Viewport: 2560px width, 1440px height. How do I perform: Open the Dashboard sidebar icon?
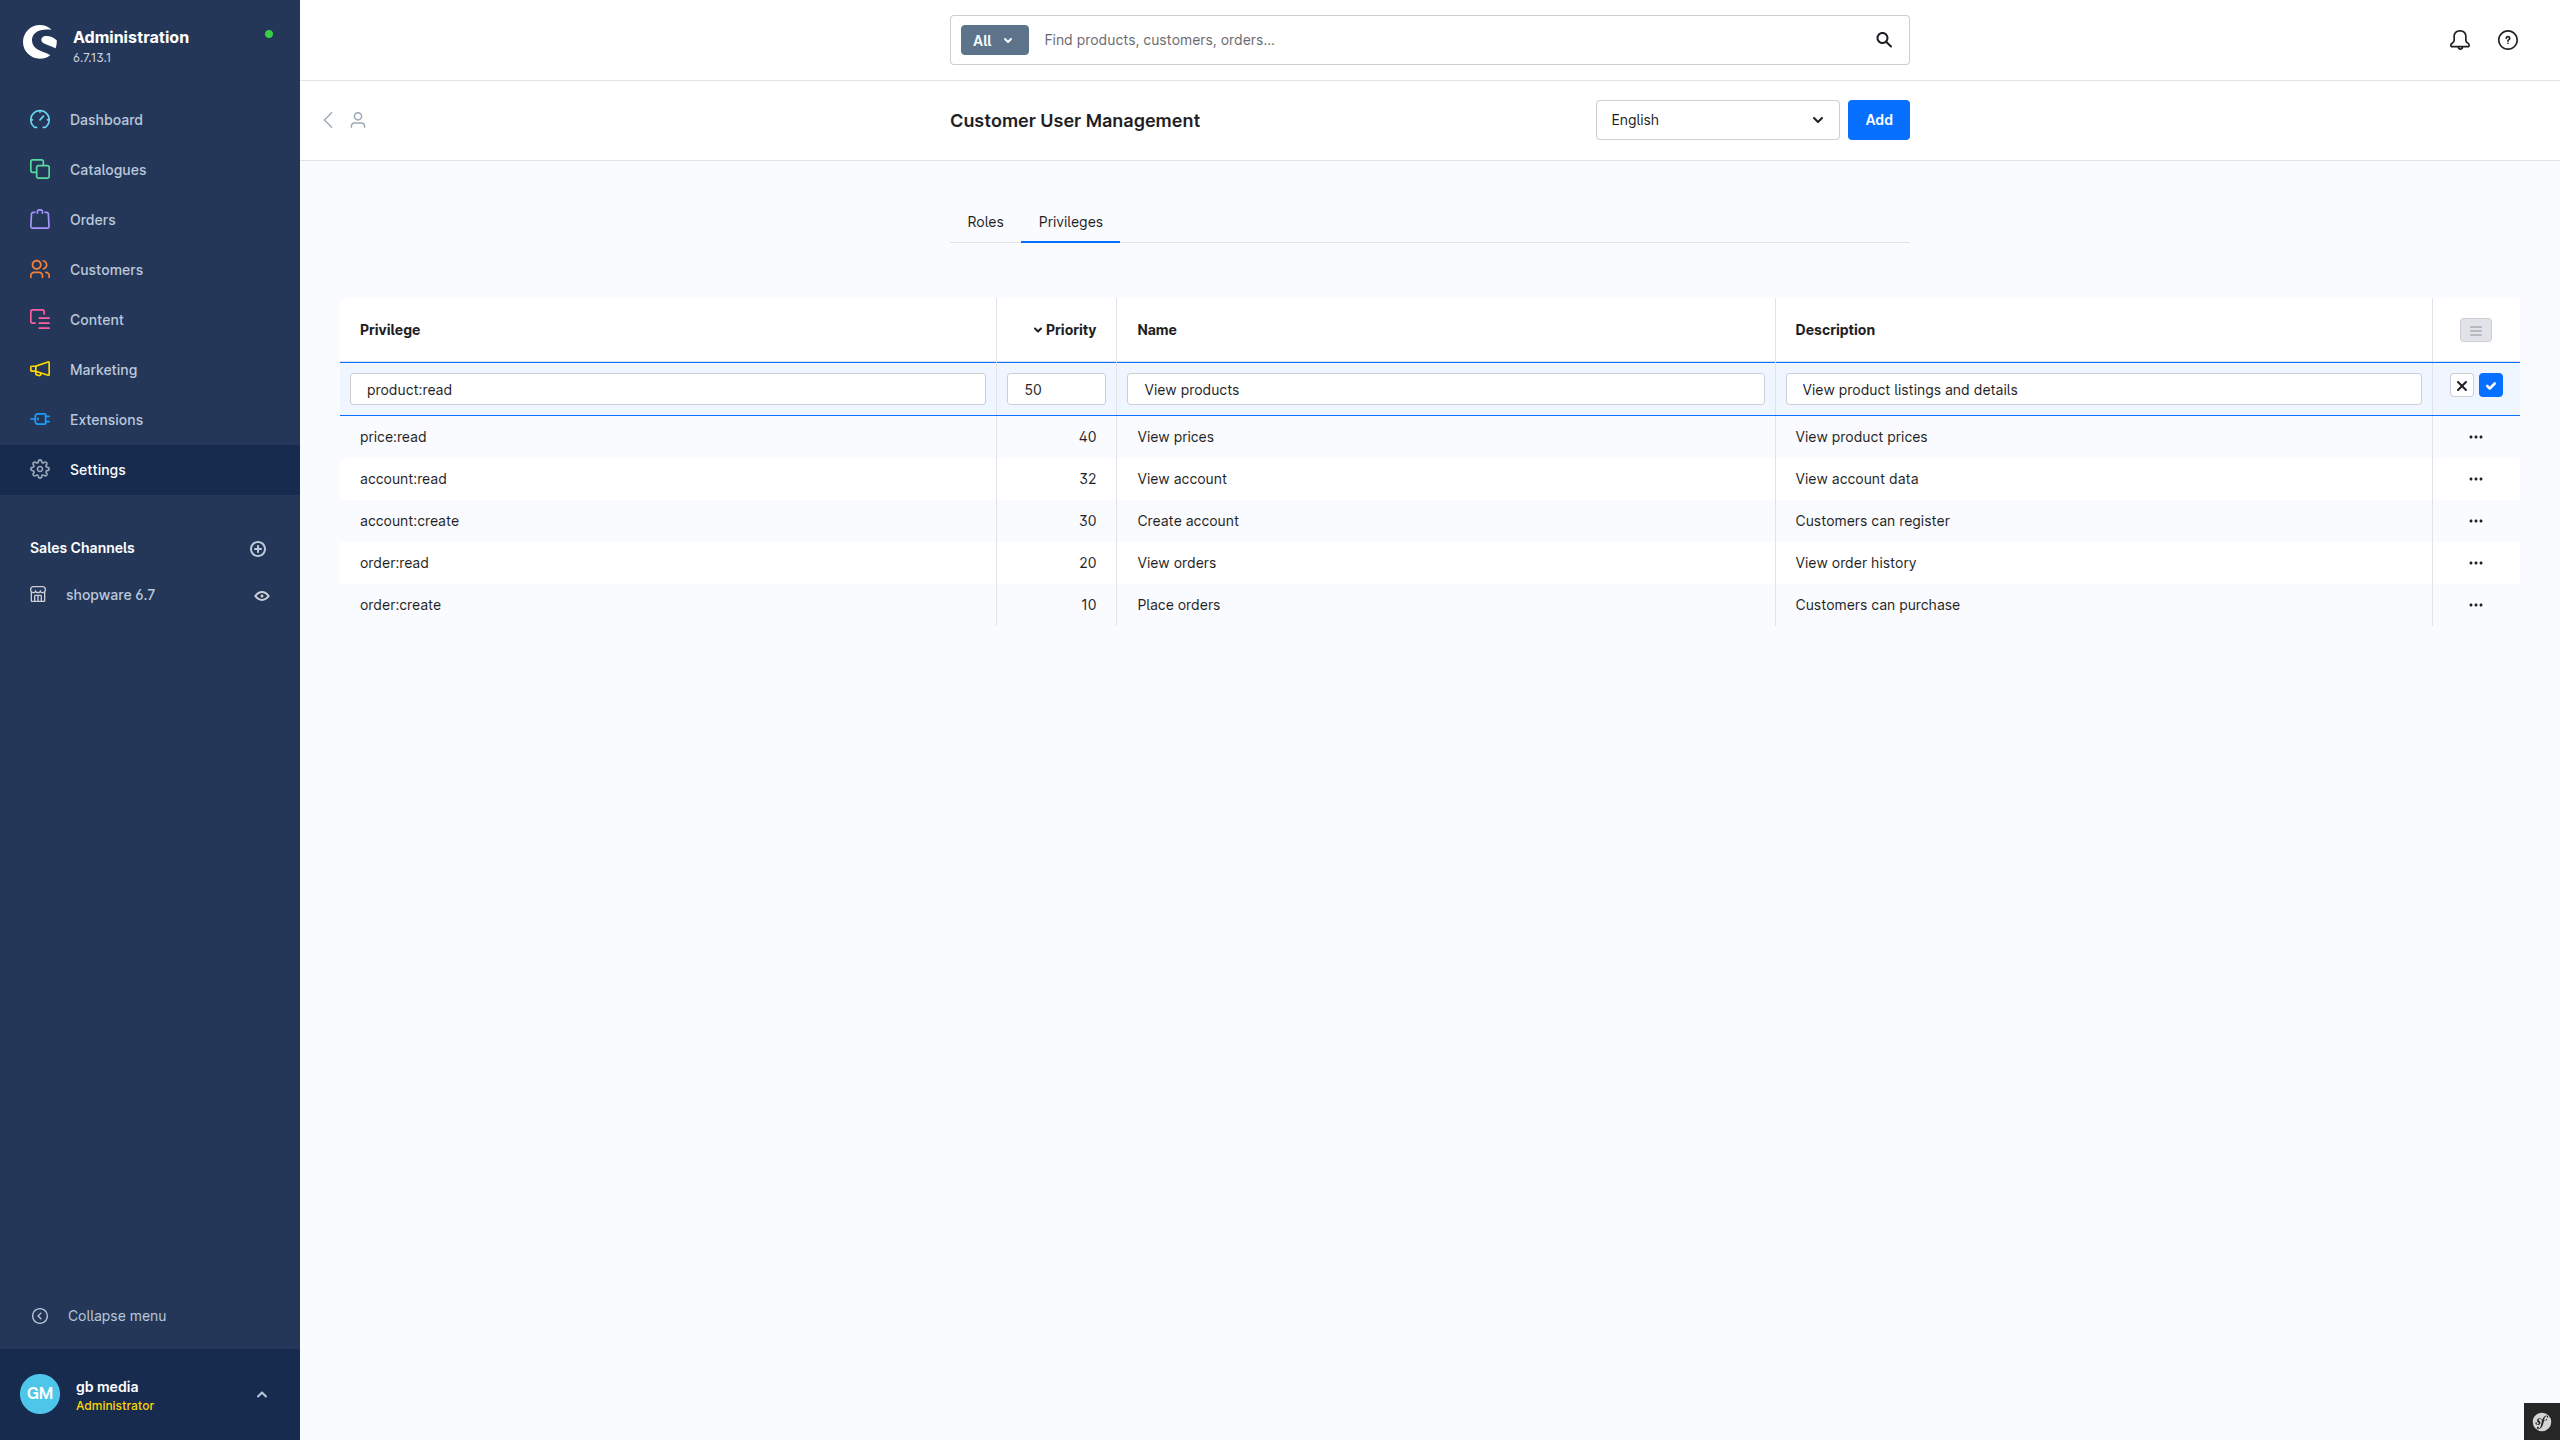click(40, 120)
